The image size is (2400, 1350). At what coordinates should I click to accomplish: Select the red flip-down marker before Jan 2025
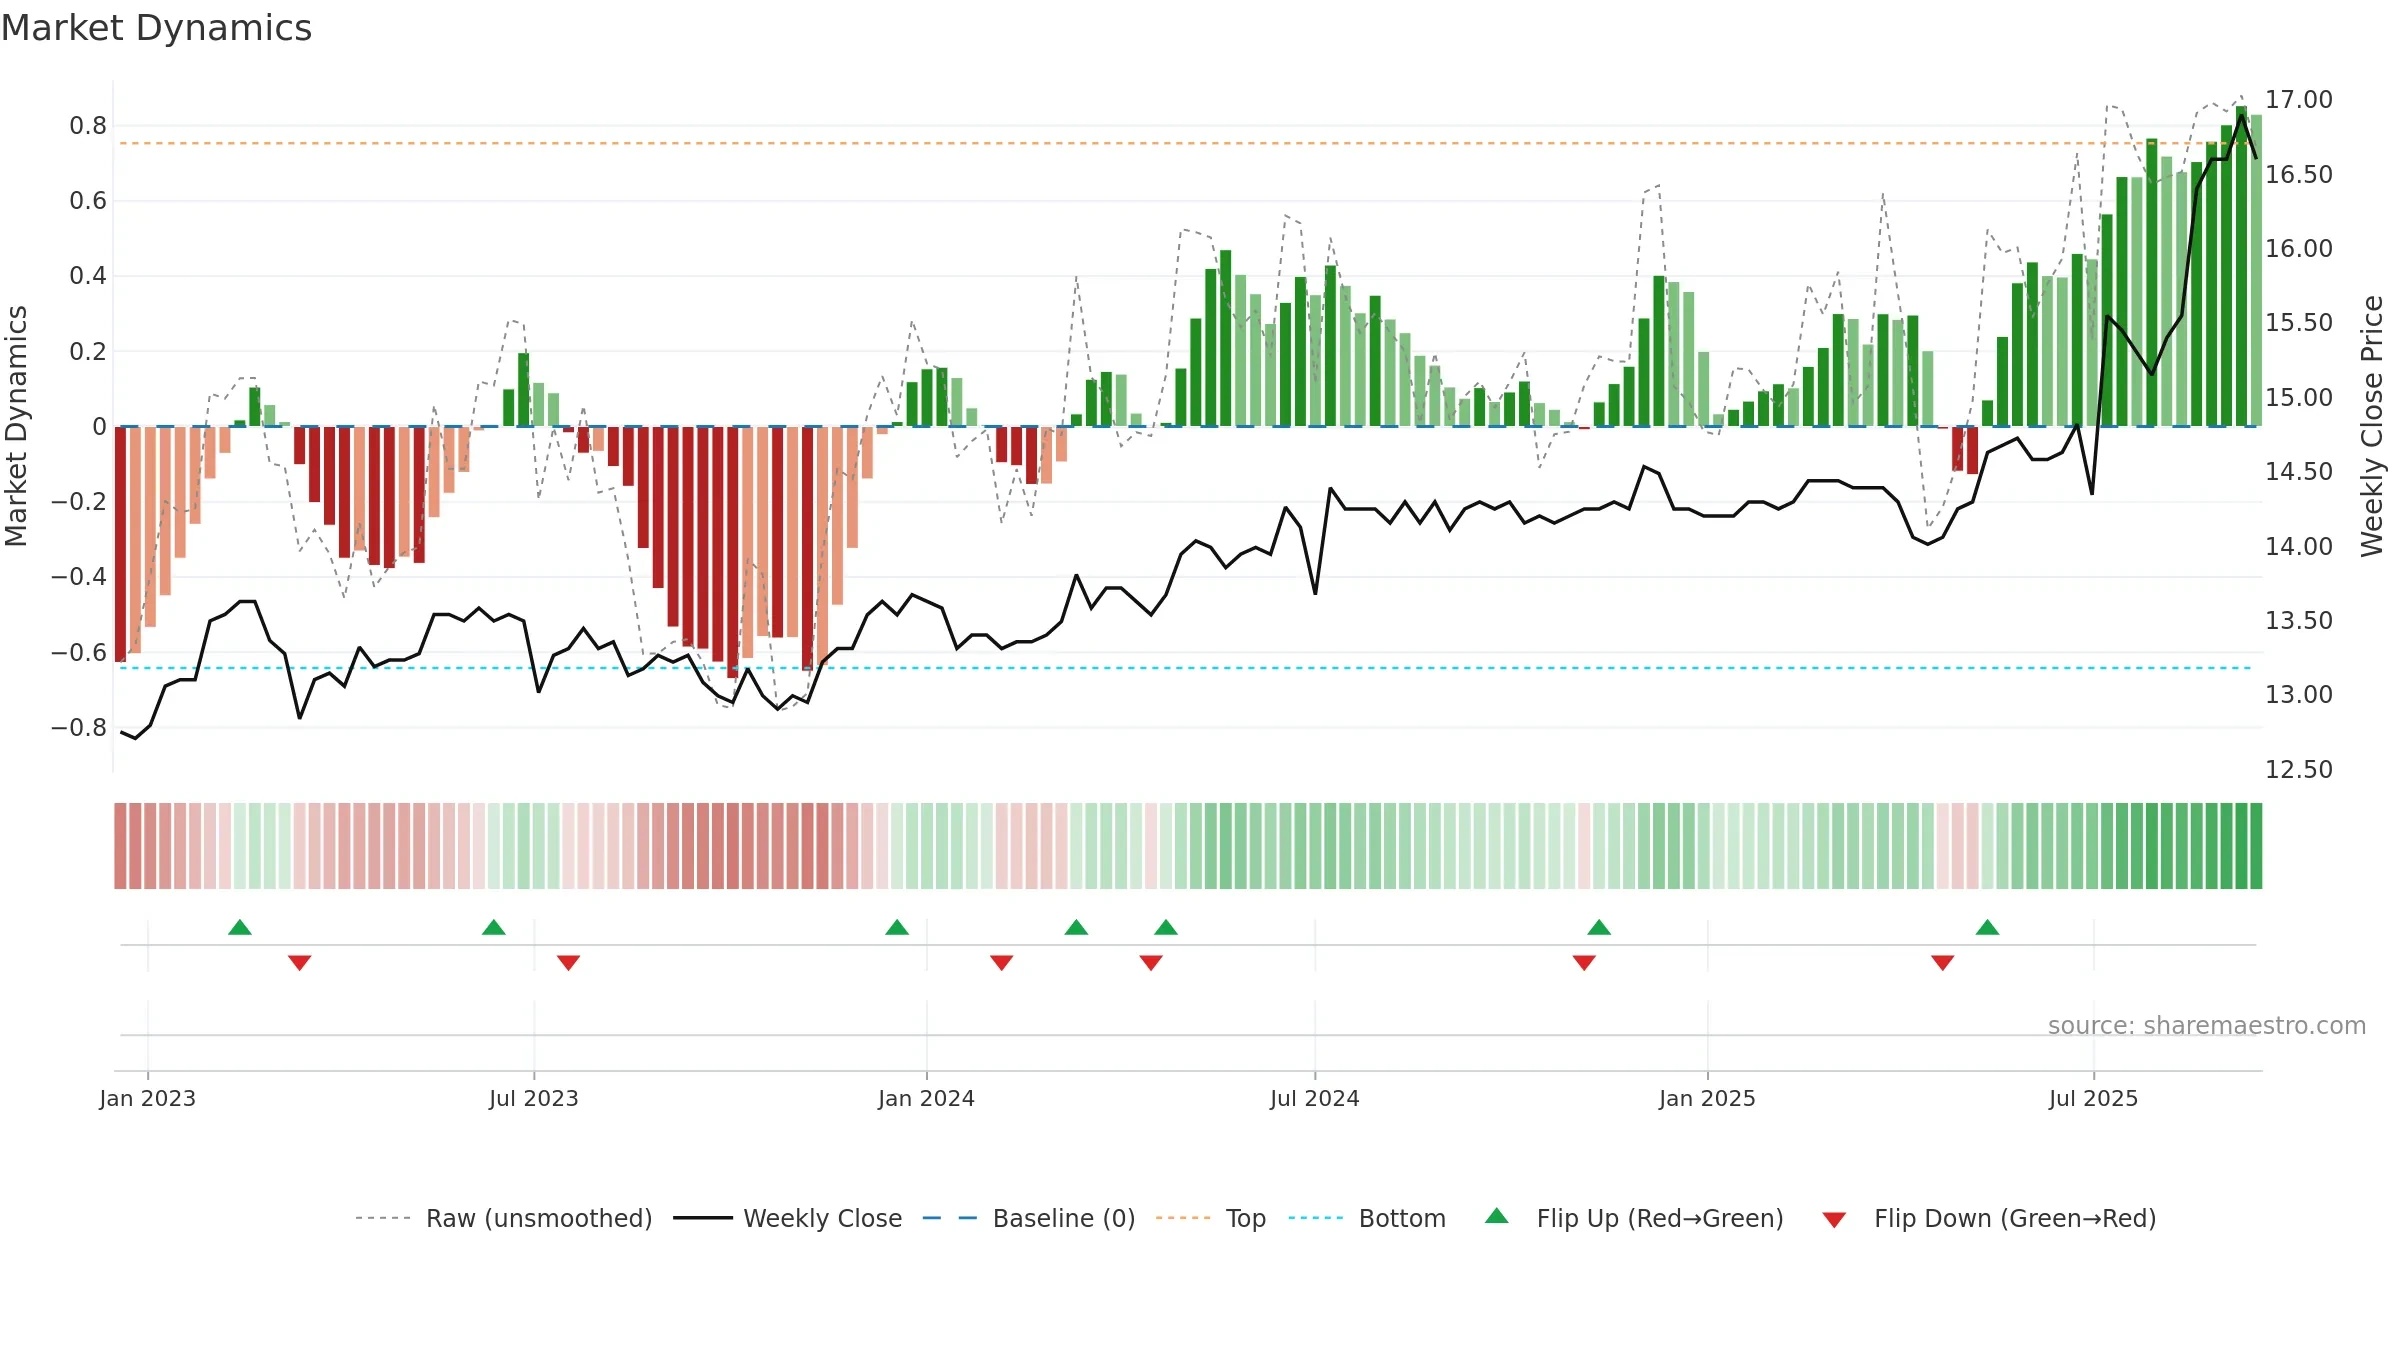[x=1584, y=962]
